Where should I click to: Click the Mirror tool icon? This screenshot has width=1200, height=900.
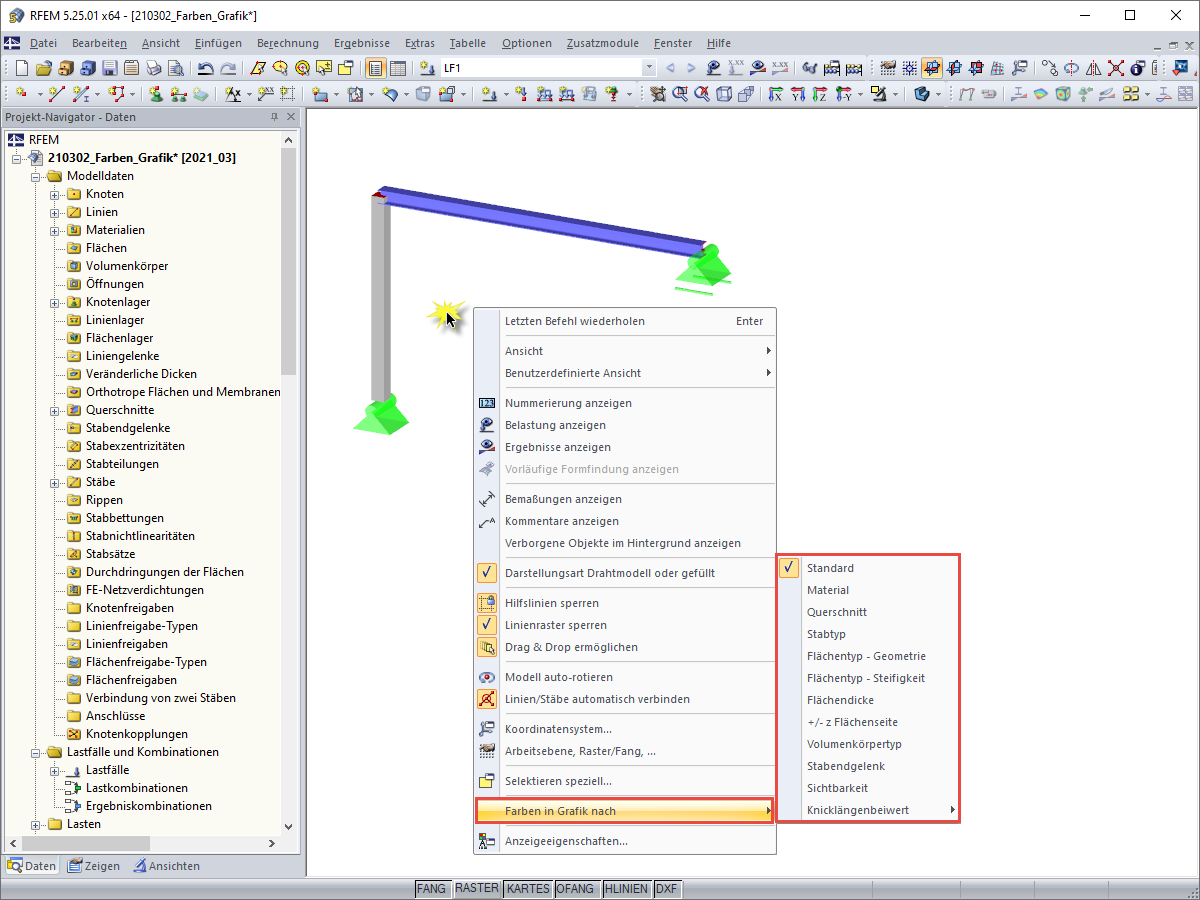pyautogui.click(x=1093, y=68)
